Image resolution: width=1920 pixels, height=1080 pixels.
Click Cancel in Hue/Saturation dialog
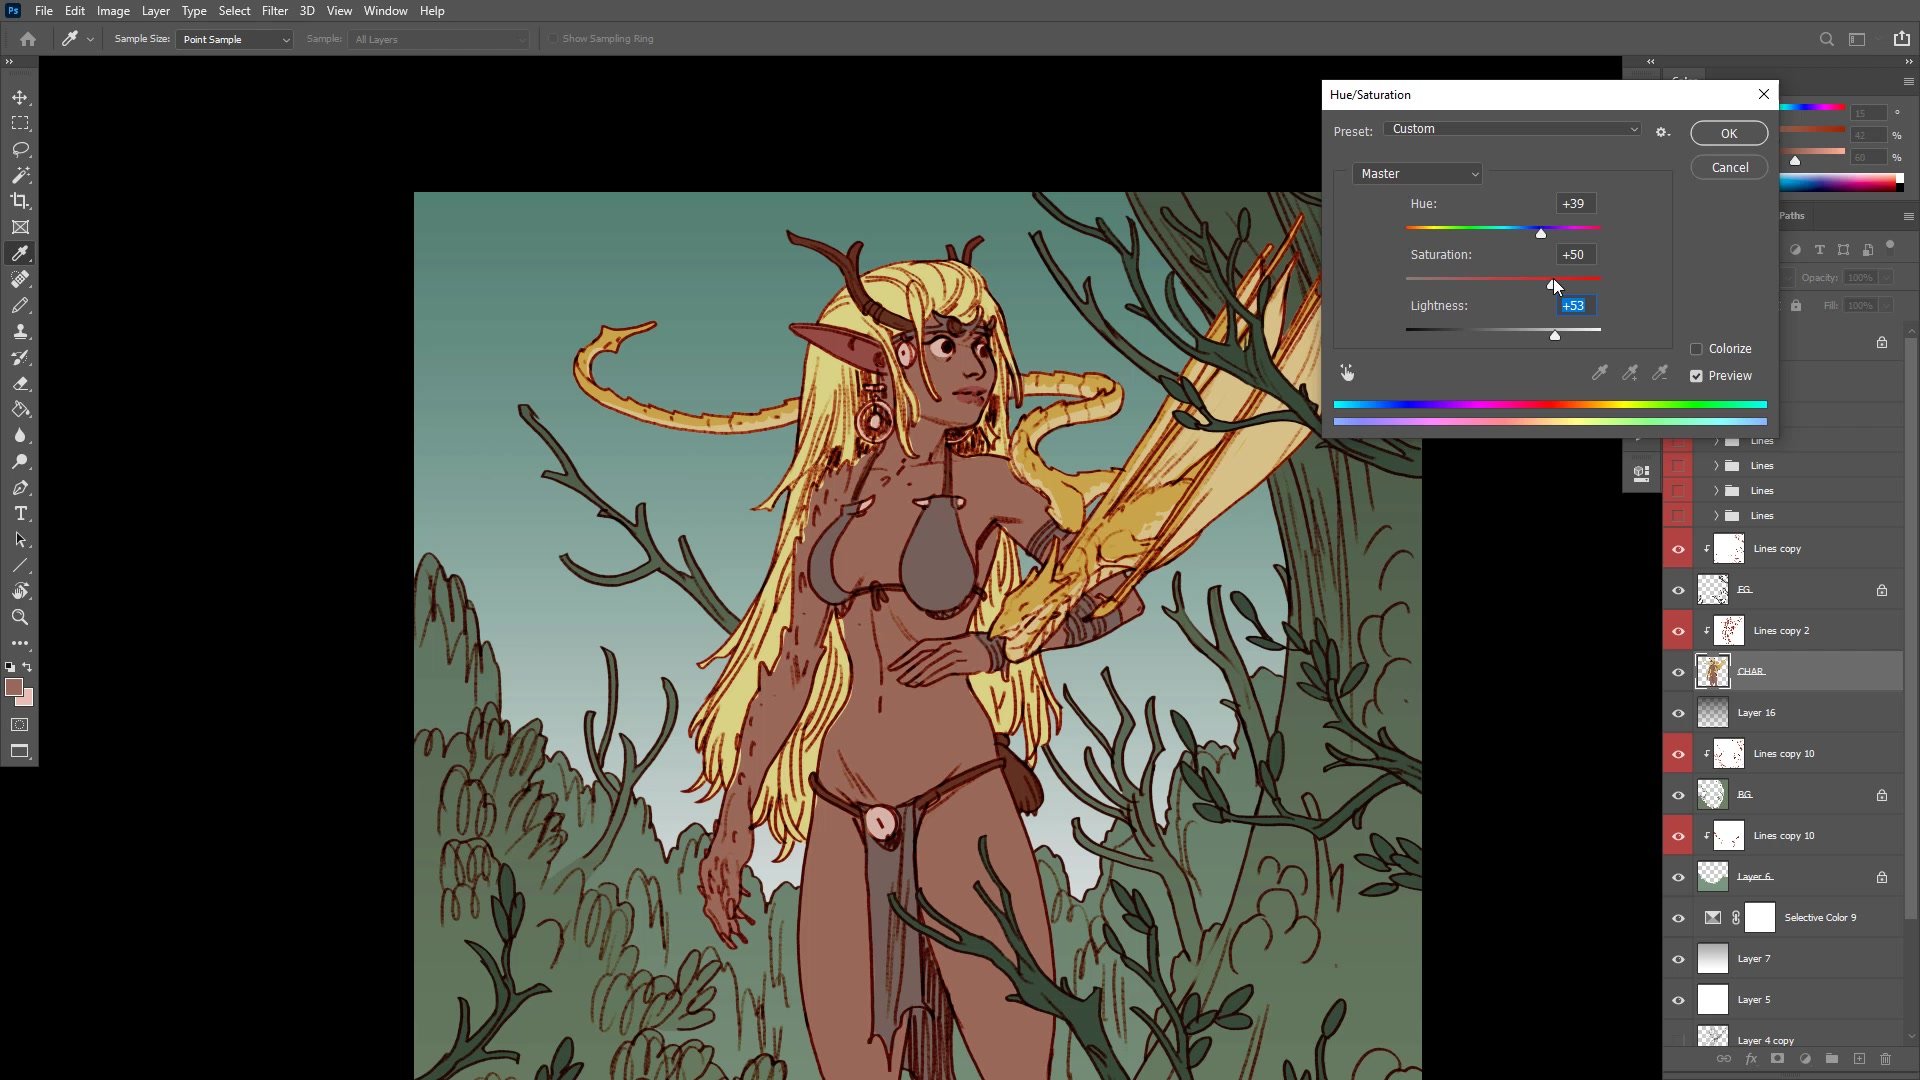(1729, 168)
